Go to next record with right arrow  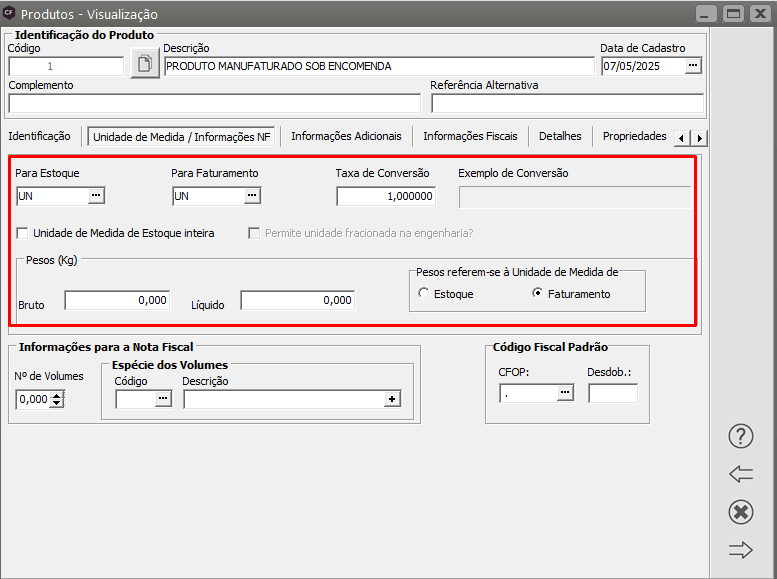(x=740, y=549)
